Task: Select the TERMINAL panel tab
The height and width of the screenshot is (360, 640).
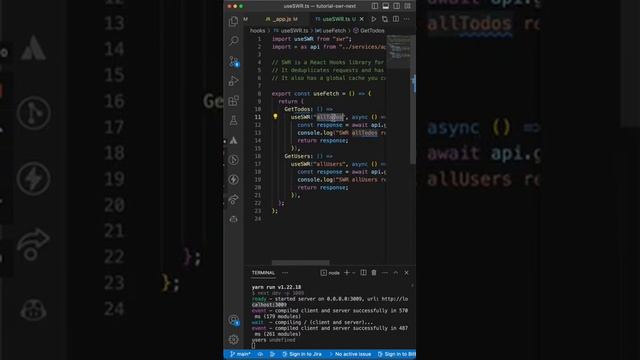Action: [263, 273]
